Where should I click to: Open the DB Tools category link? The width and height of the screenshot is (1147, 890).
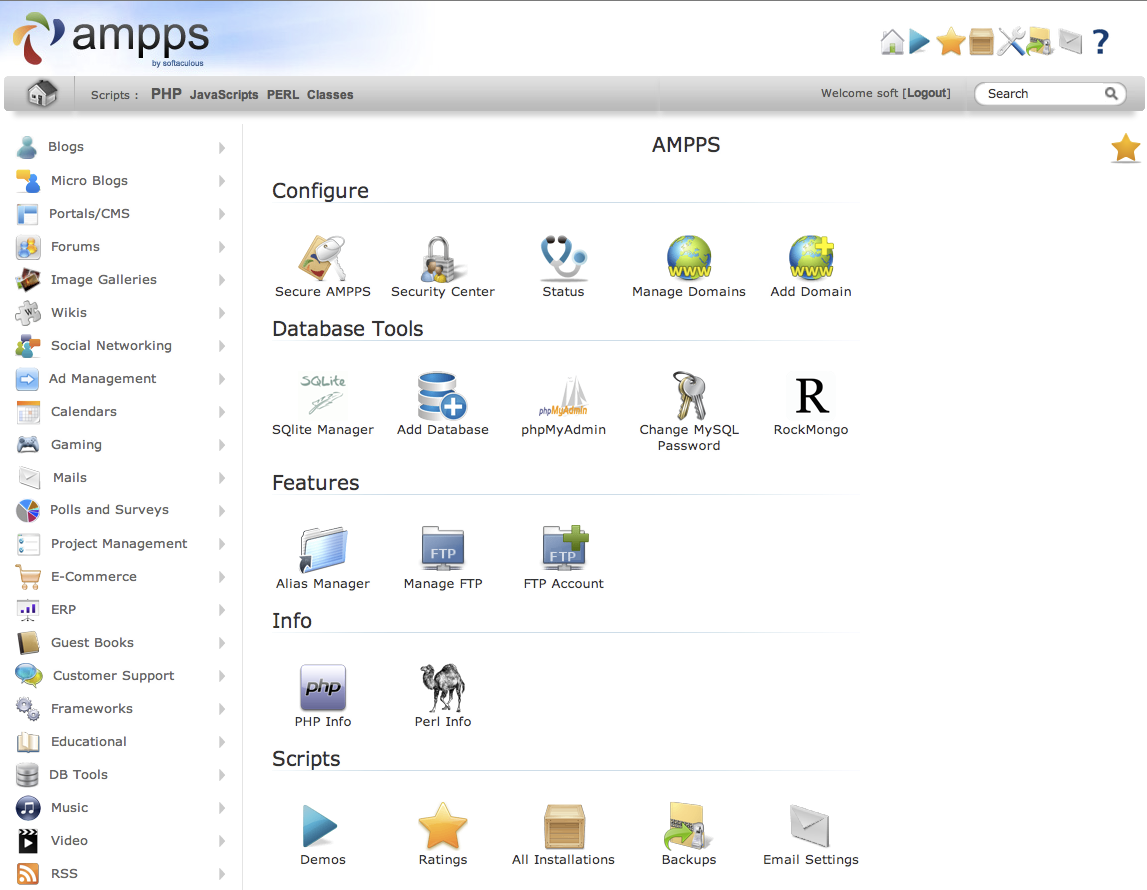point(78,774)
